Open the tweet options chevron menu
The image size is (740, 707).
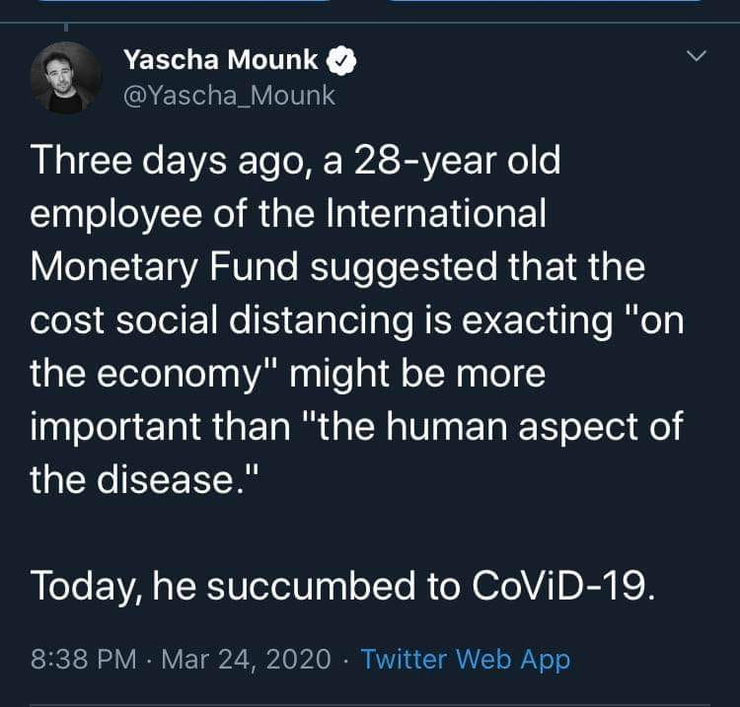coord(698,57)
